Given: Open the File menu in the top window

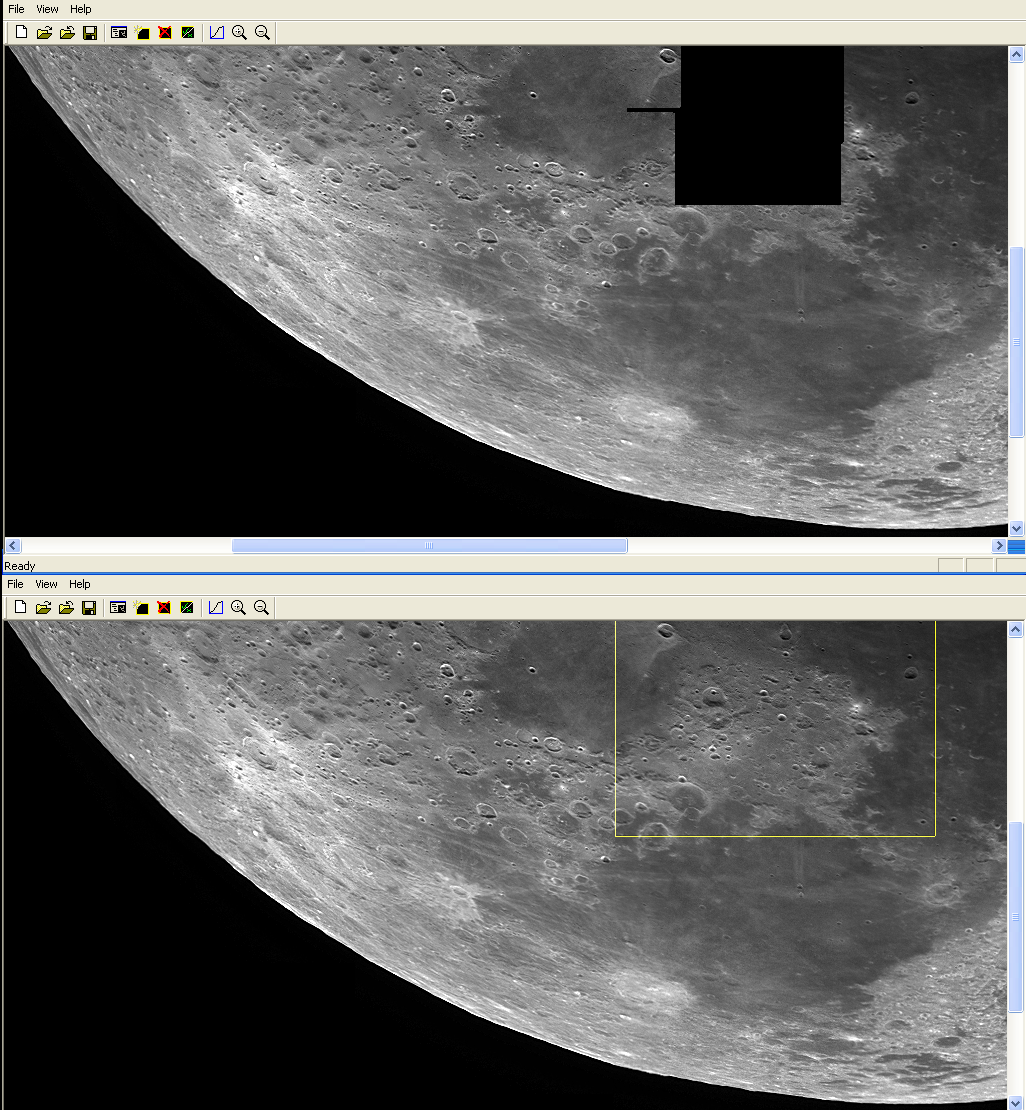Looking at the screenshot, I should 16,9.
